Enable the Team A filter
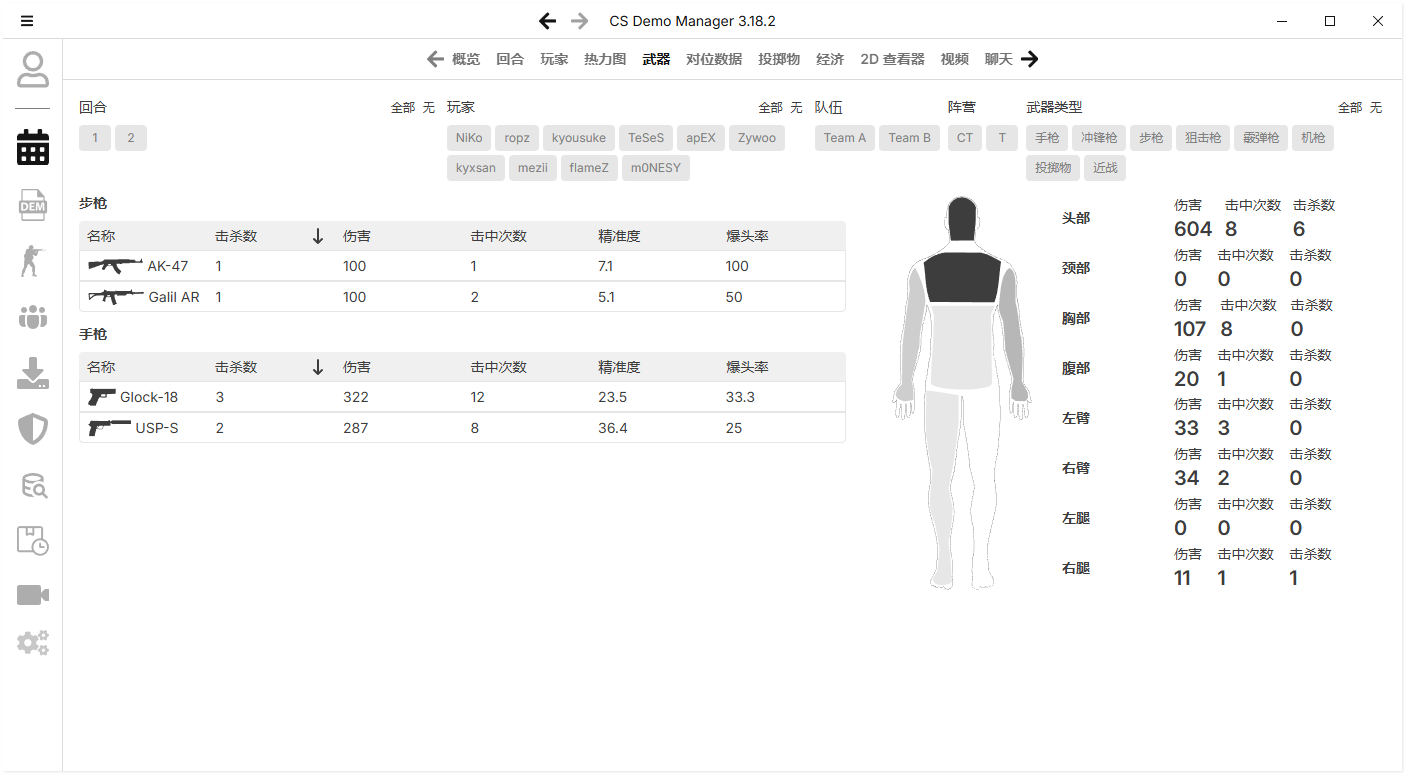The height and width of the screenshot is (775, 1406). [x=844, y=138]
